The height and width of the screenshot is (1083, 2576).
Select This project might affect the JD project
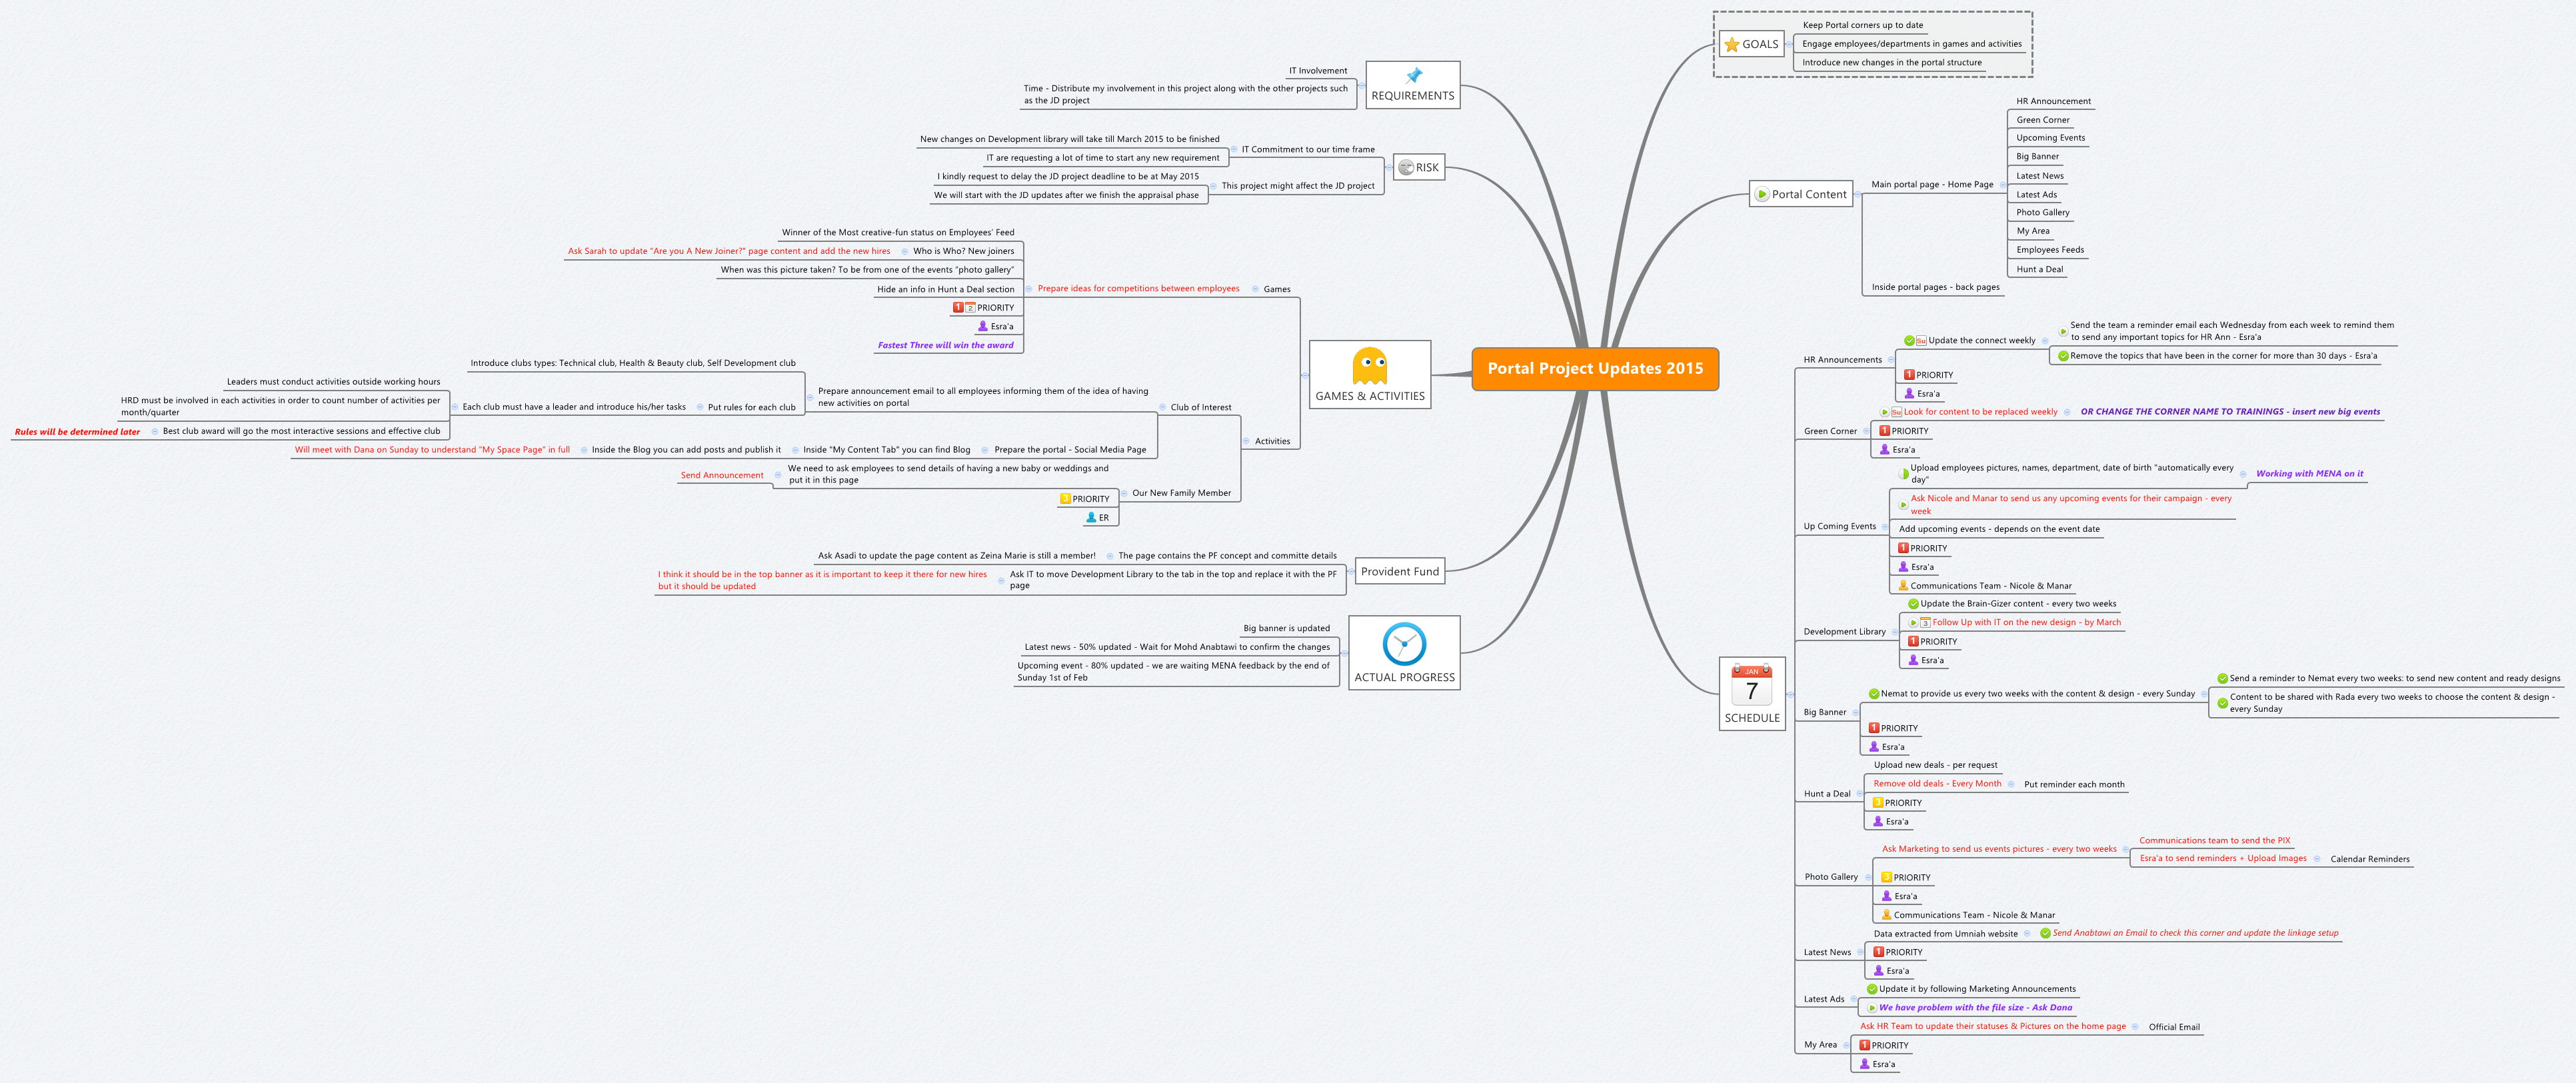coord(1298,186)
